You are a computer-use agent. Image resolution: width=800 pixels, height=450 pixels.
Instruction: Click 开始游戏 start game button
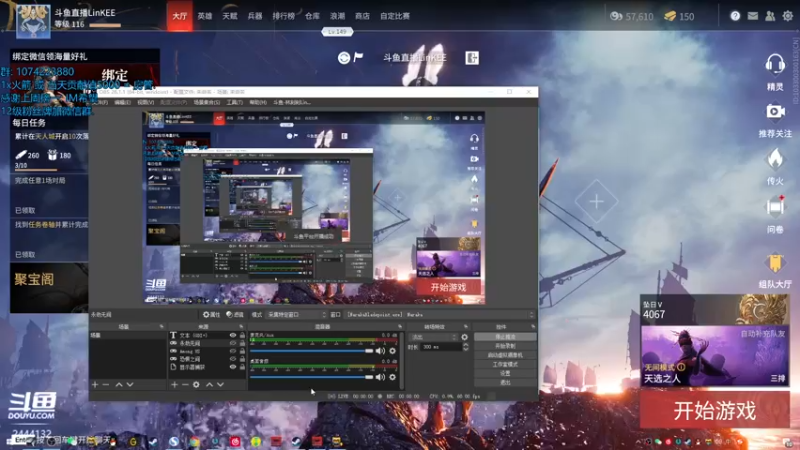pyautogui.click(x=714, y=410)
